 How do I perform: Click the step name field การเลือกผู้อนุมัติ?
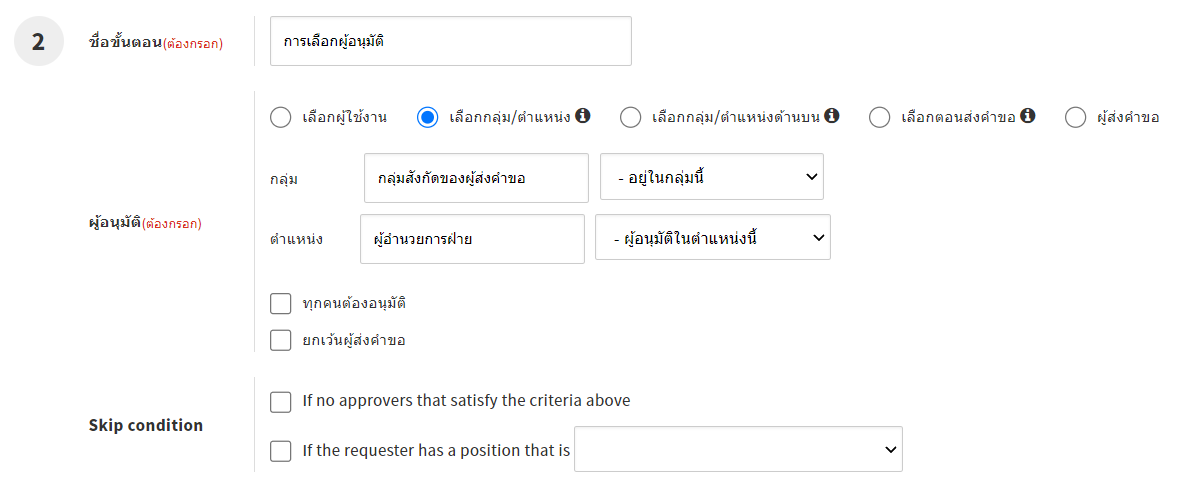451,42
